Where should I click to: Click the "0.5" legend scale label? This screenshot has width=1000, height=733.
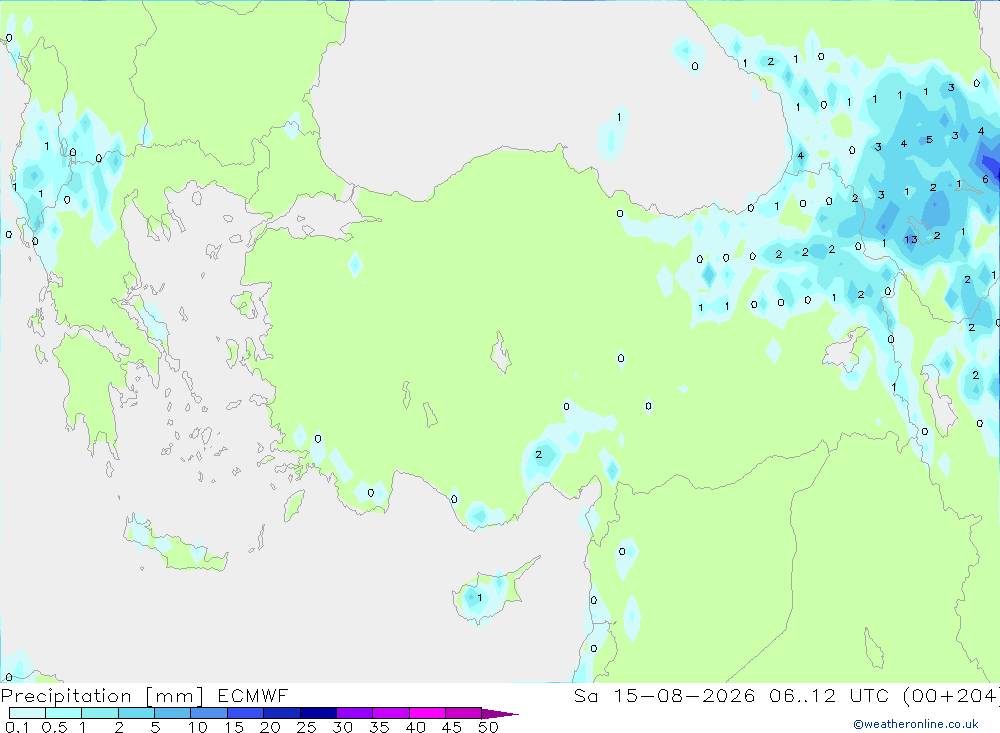point(55,727)
